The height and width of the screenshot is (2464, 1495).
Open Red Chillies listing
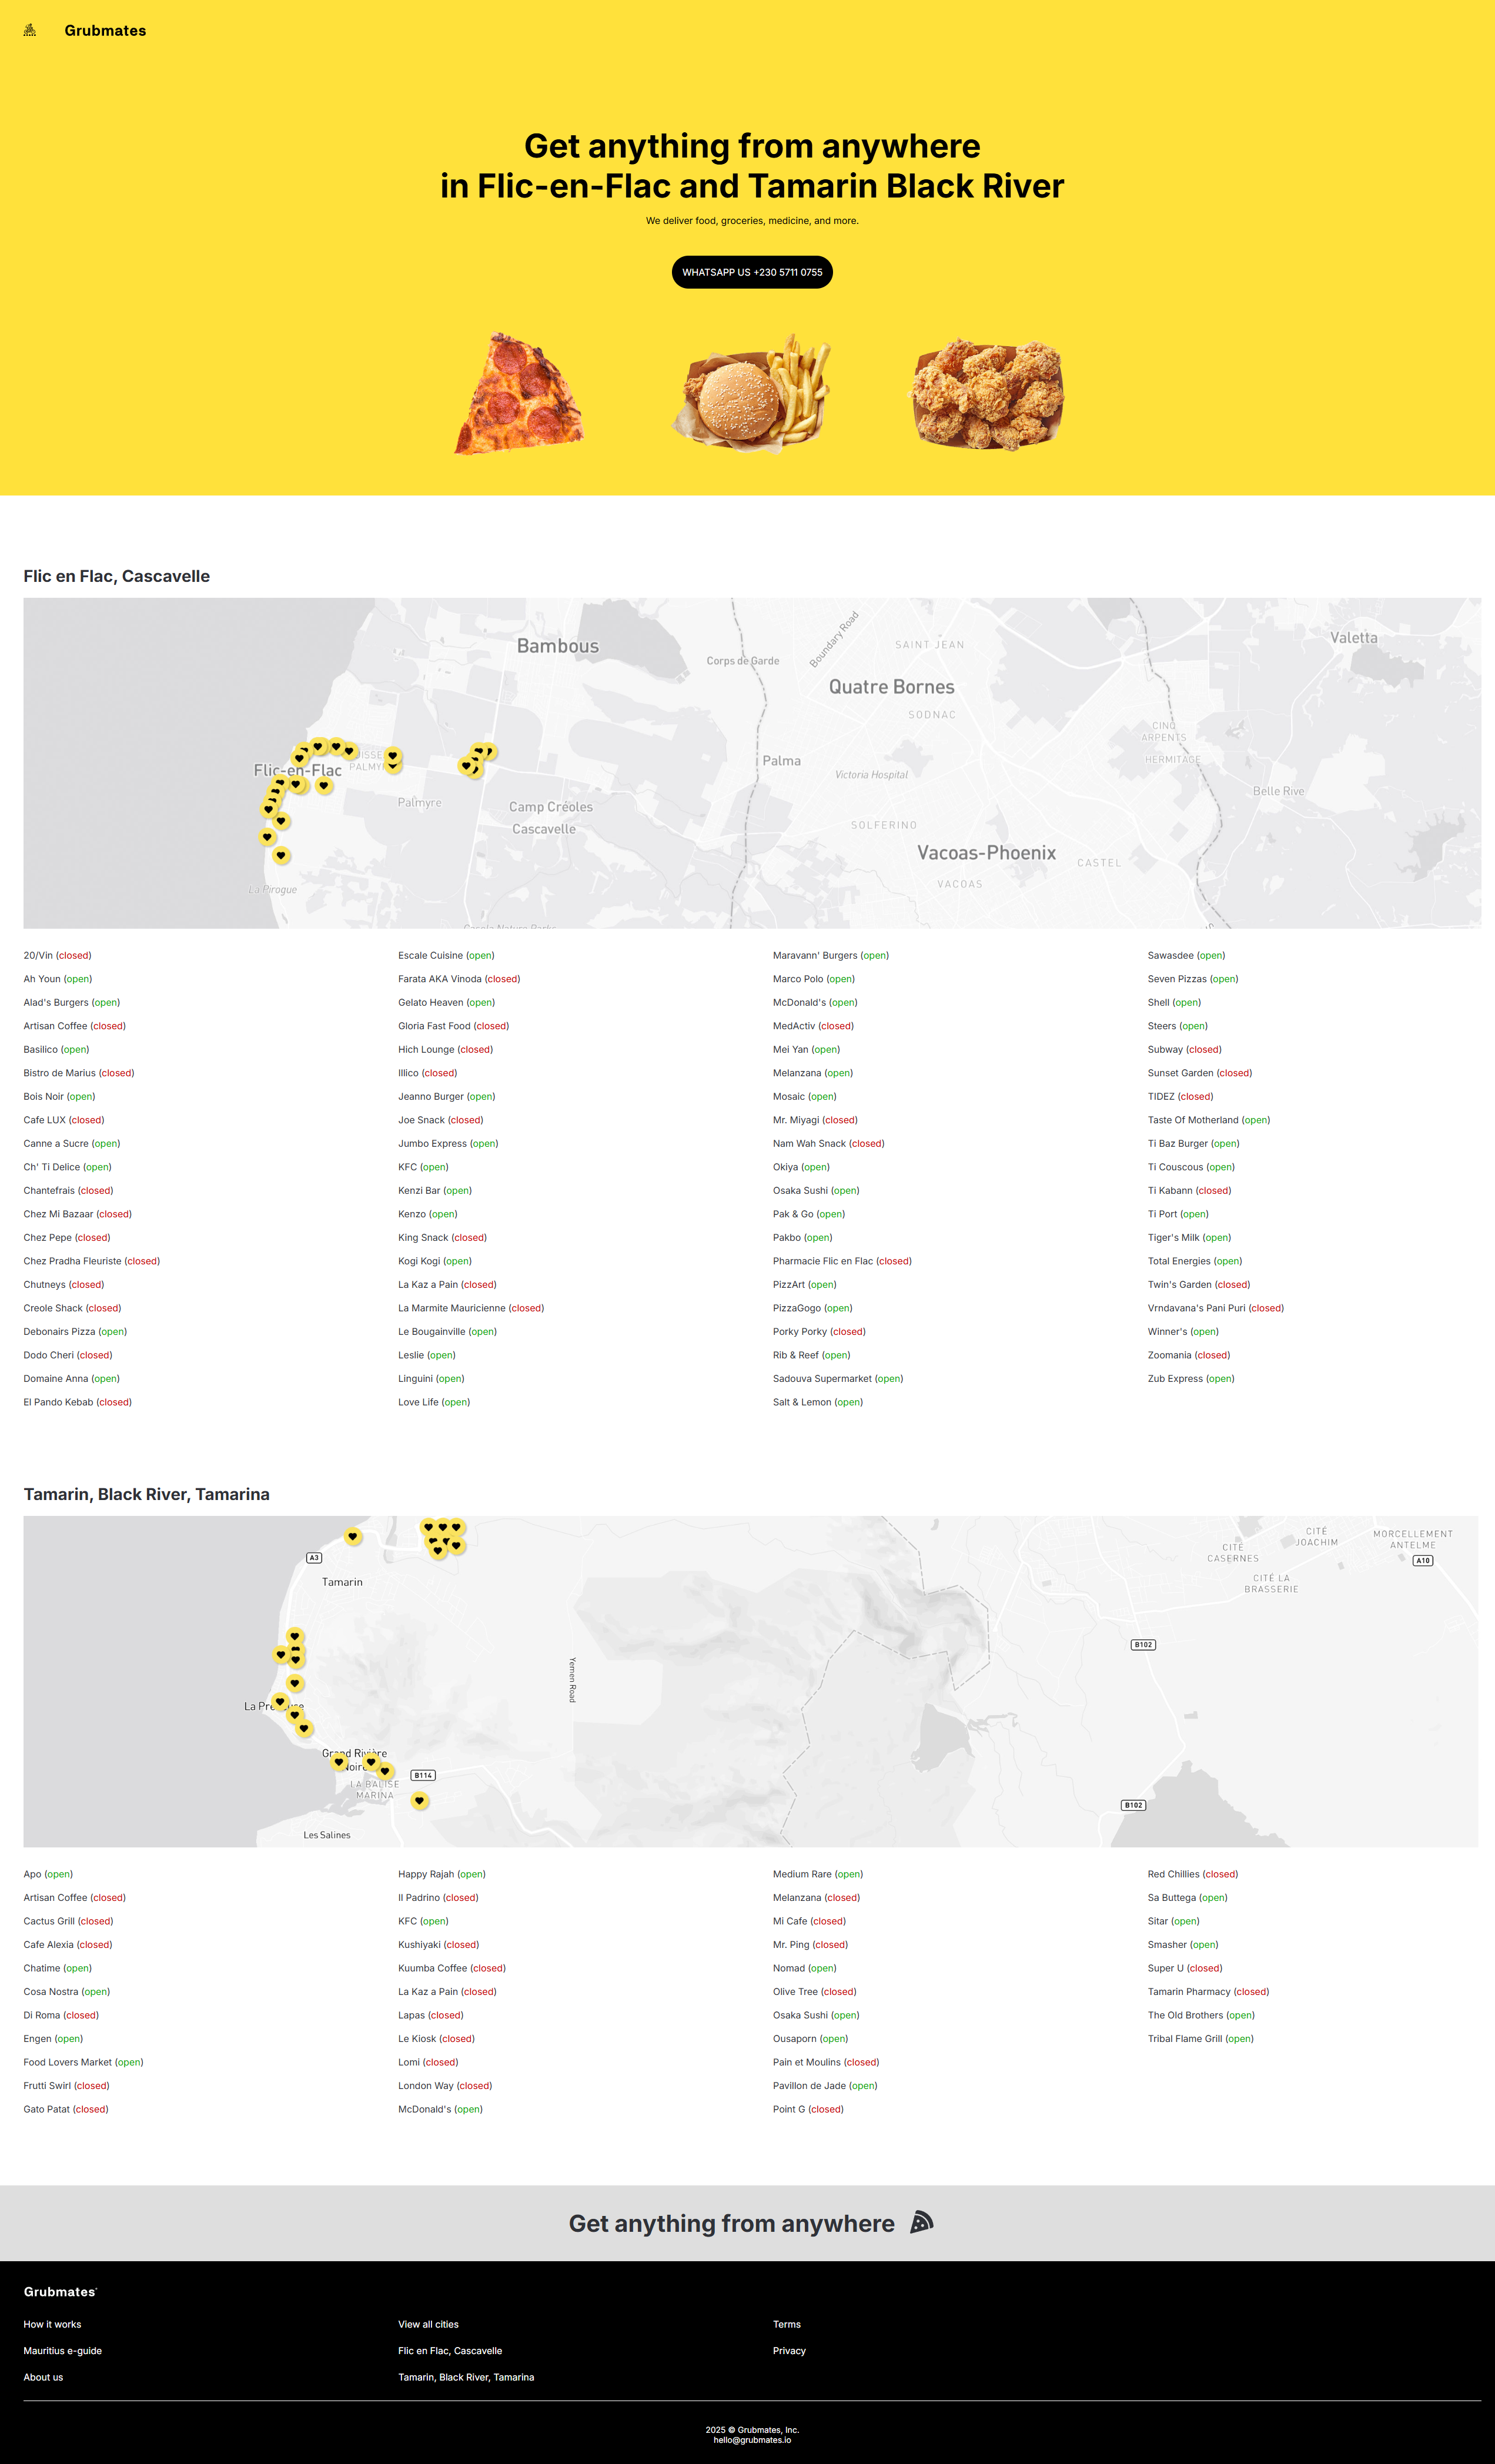pos(1193,1874)
